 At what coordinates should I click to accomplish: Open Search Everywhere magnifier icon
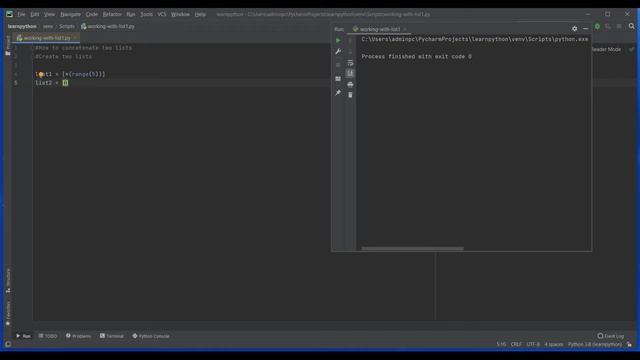(632, 26)
